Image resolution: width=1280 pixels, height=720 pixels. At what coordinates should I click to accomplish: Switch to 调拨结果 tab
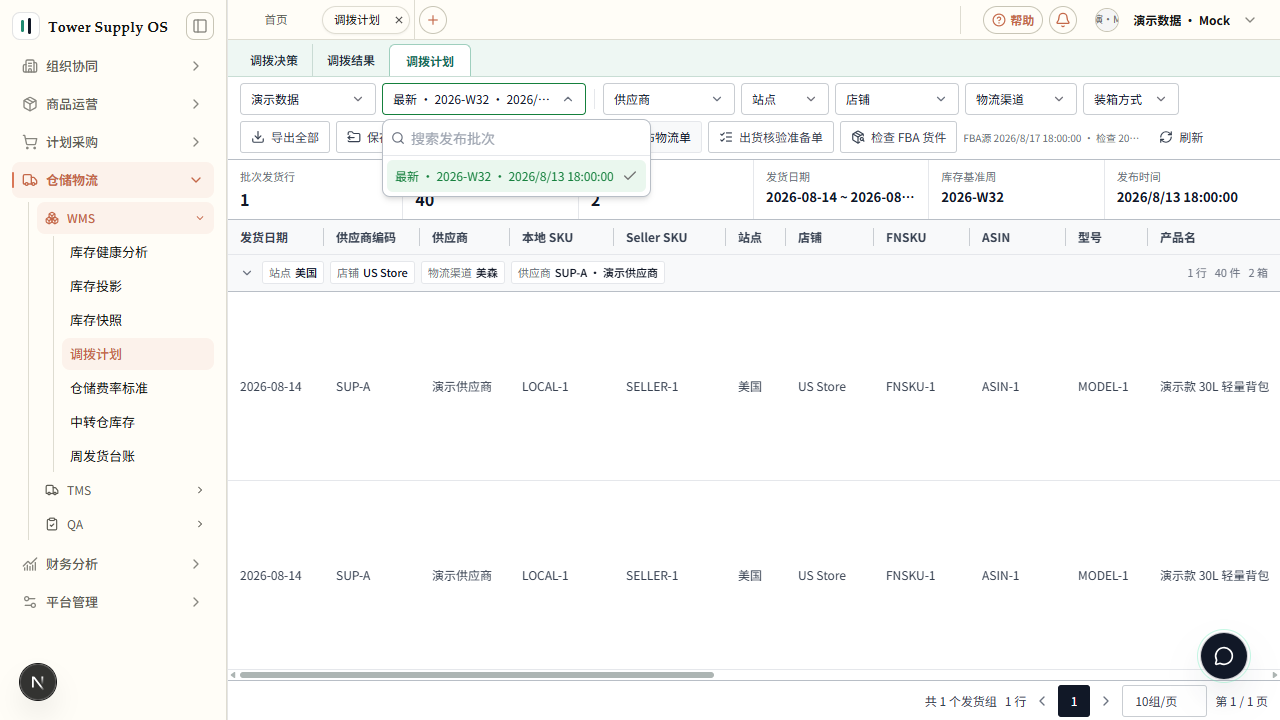(x=351, y=60)
